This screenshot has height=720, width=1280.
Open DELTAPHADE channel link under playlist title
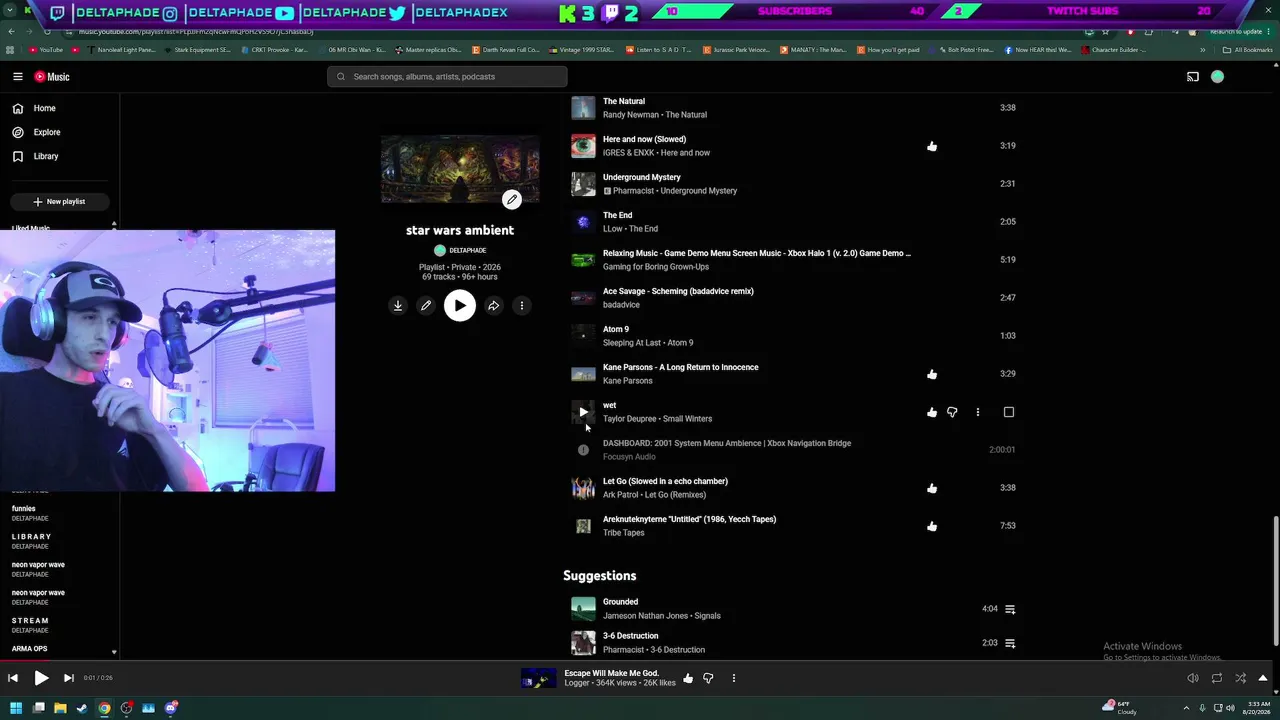[x=460, y=250]
